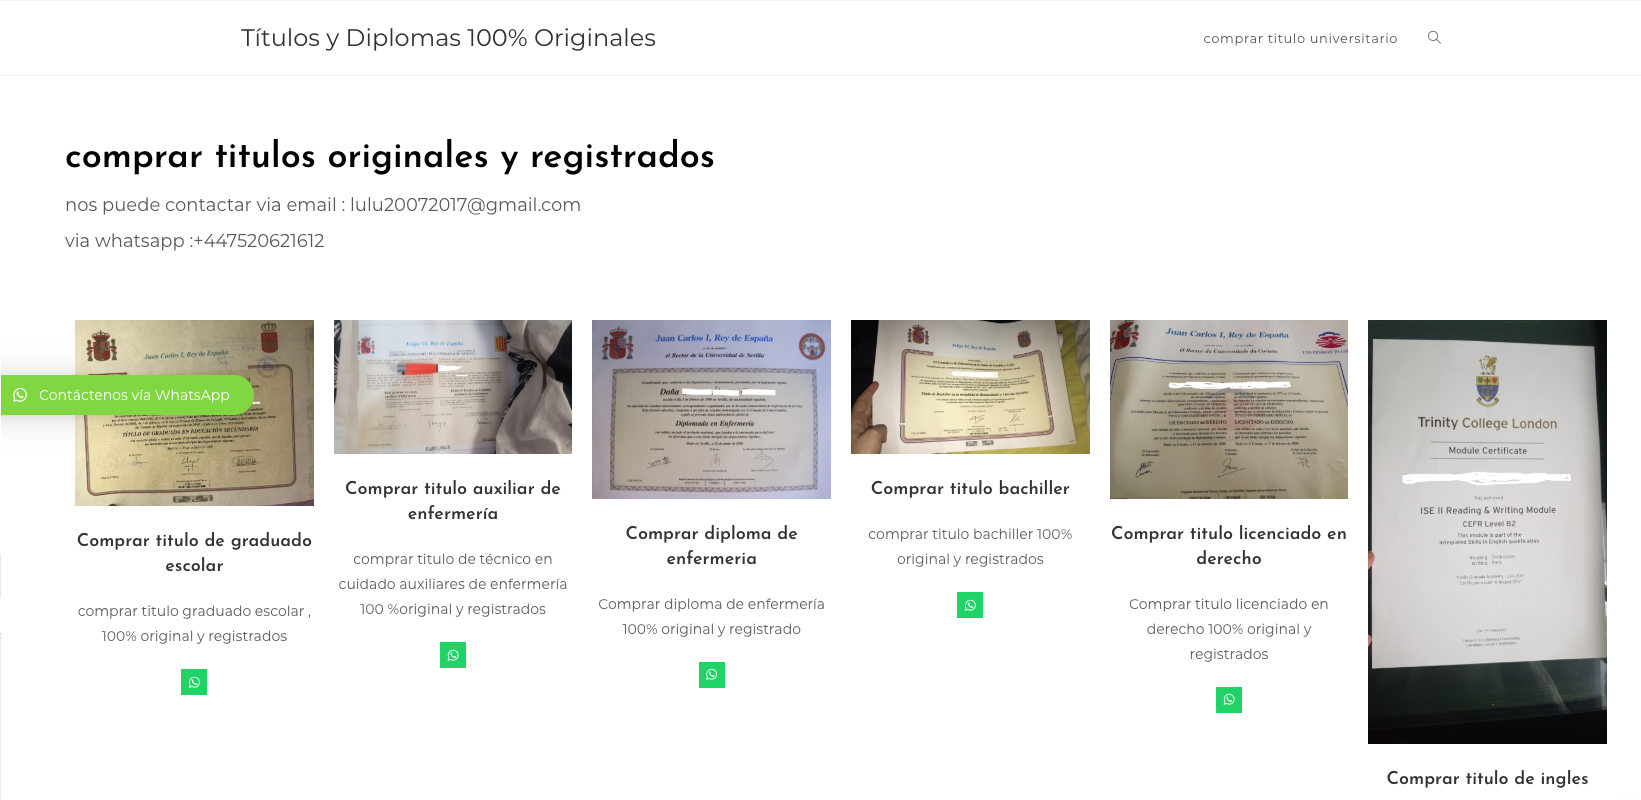Click WhatsApp icon under titulo bachiller card

970,605
